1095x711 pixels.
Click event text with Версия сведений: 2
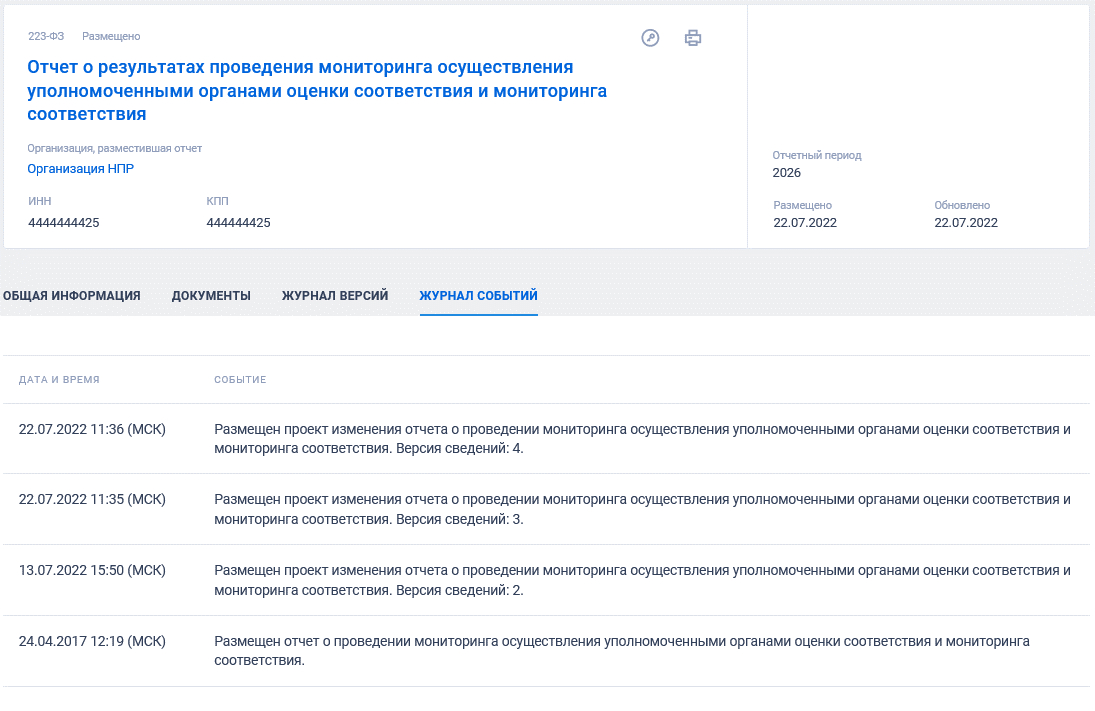point(642,580)
